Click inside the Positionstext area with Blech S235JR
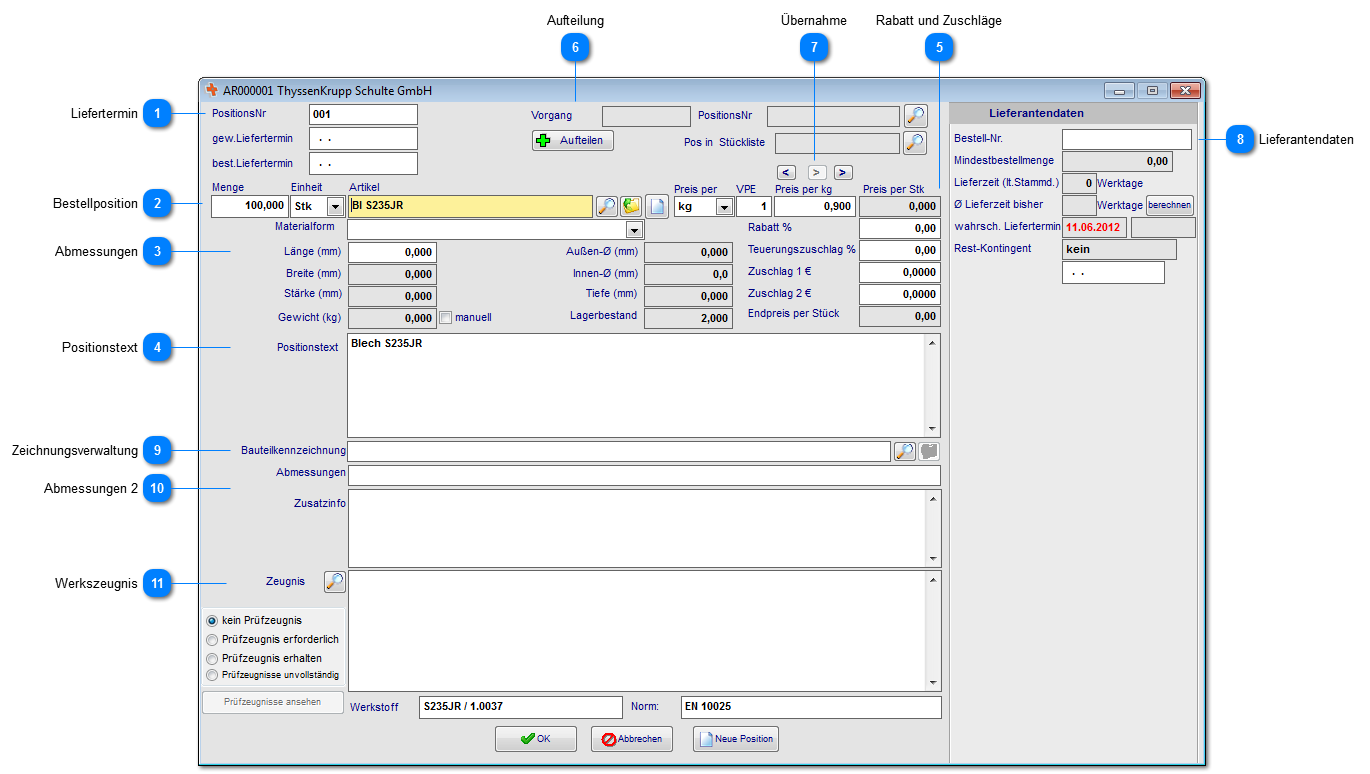This screenshot has width=1370, height=774. 636,385
